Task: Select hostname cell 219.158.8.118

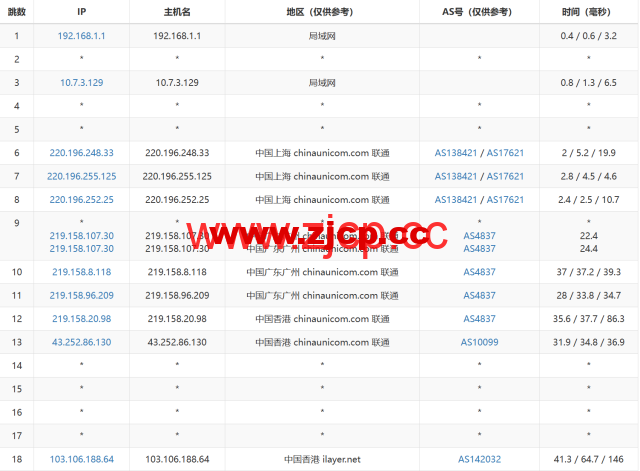Action: pyautogui.click(x=177, y=272)
